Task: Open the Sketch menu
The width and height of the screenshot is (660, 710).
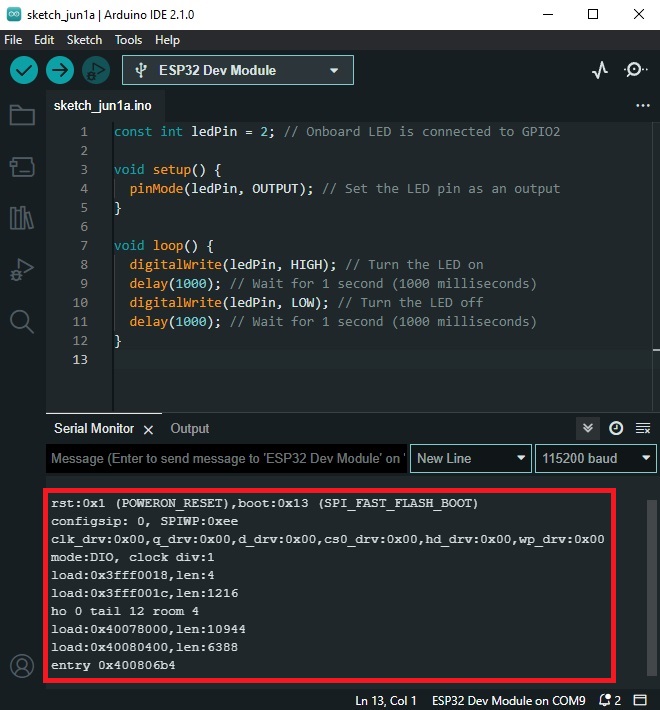Action: [x=84, y=40]
